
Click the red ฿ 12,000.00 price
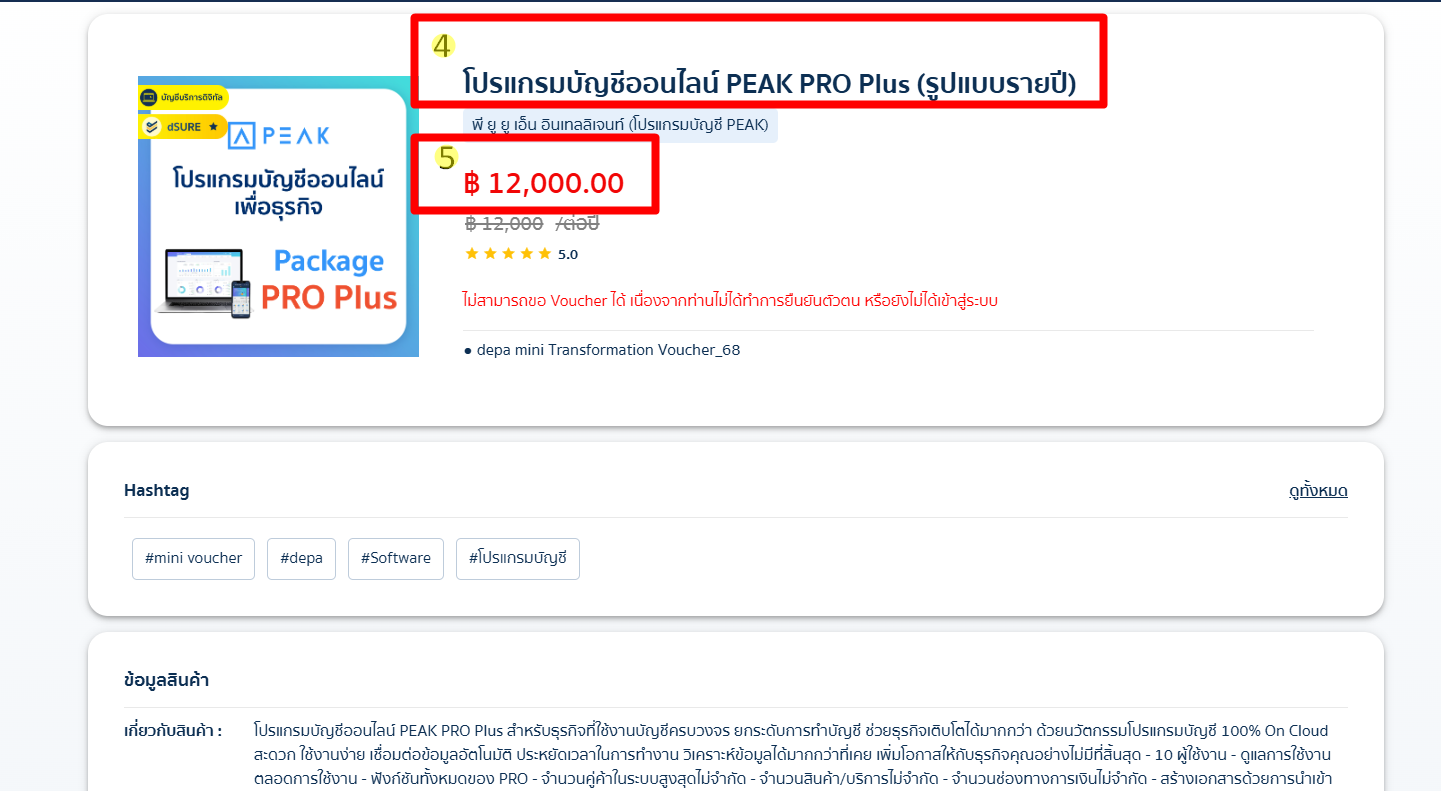click(544, 183)
